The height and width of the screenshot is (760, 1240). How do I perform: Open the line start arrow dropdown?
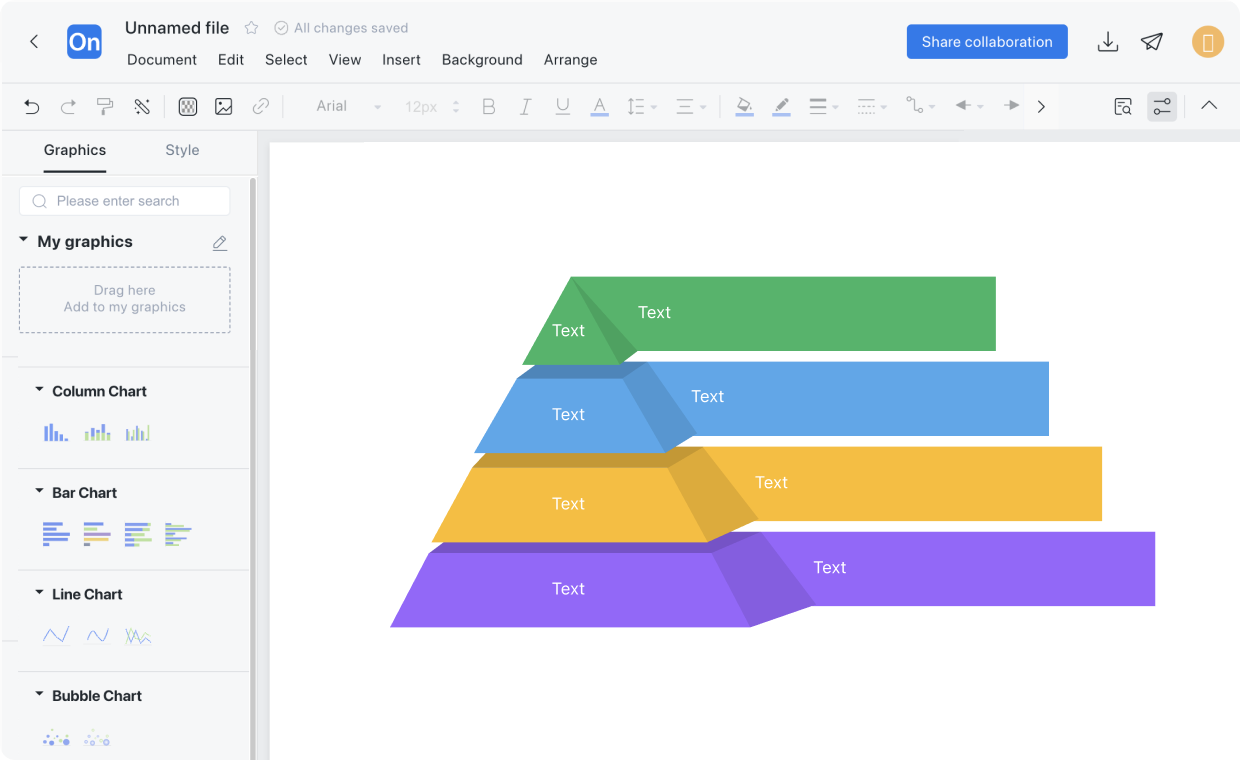pyautogui.click(x=969, y=106)
